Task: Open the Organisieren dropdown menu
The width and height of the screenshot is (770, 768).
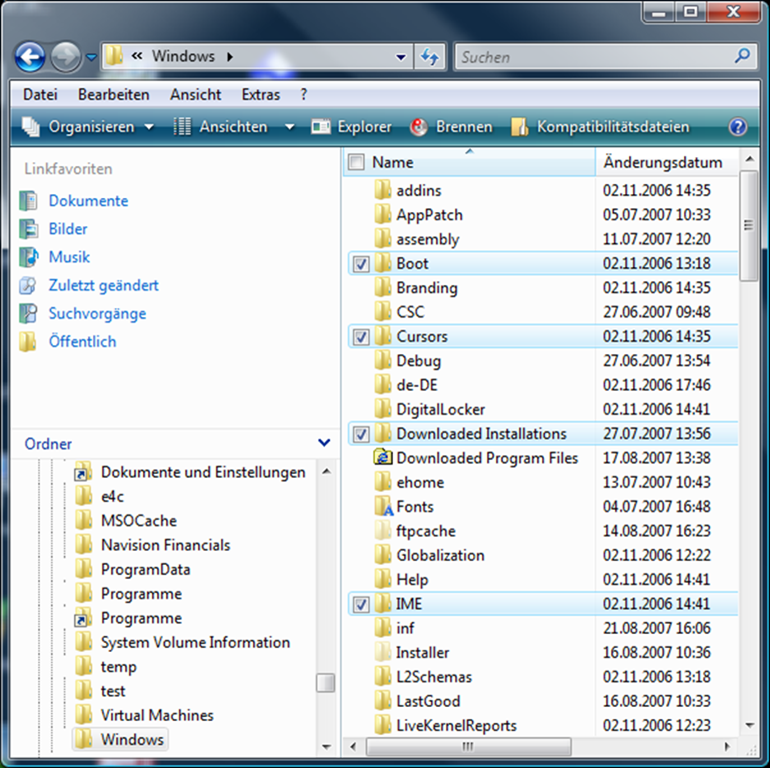Action: [90, 127]
